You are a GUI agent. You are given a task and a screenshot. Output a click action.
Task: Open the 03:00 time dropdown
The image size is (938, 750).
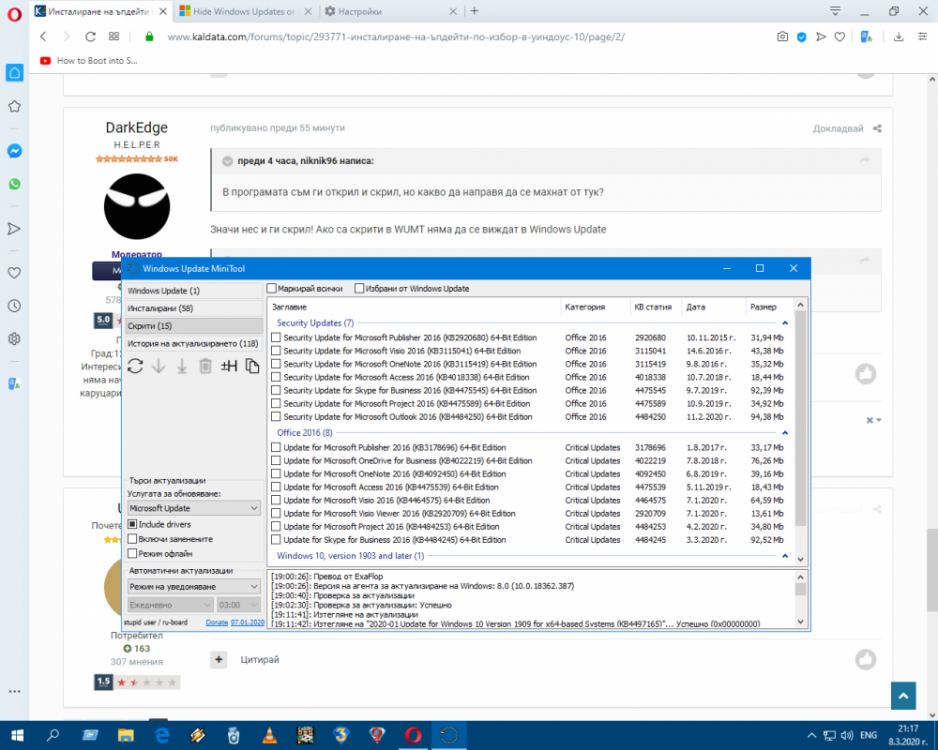click(x=238, y=605)
